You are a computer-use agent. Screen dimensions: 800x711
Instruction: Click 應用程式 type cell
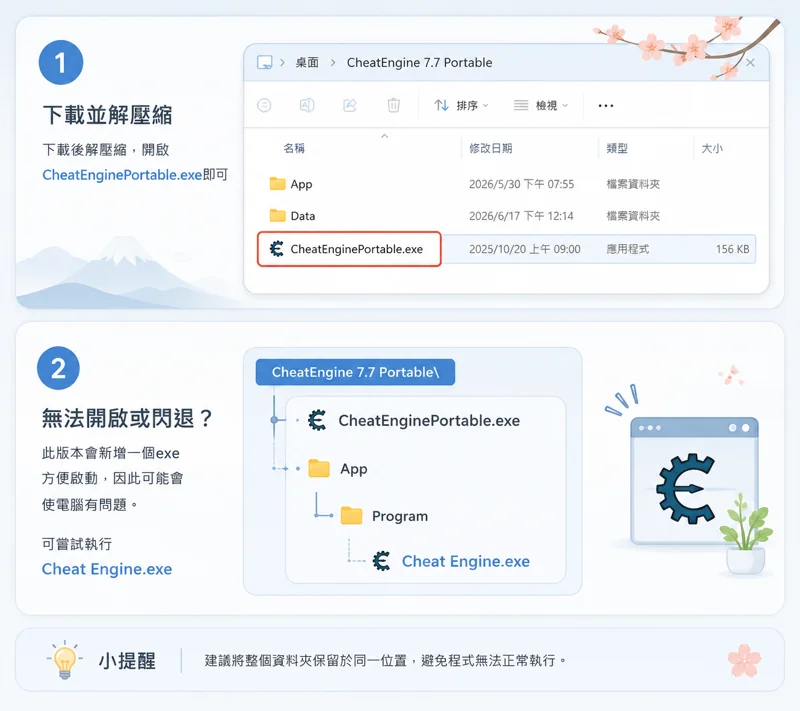coord(628,249)
